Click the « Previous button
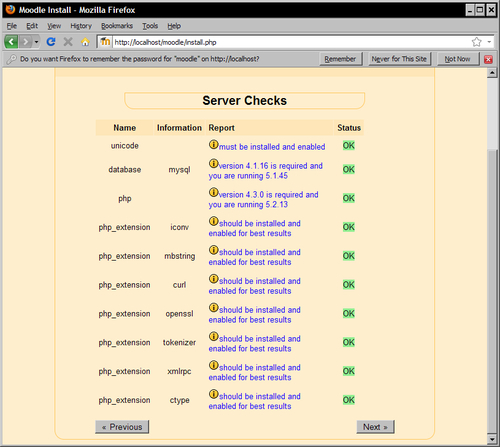The width and height of the screenshot is (500, 447). click(x=122, y=427)
